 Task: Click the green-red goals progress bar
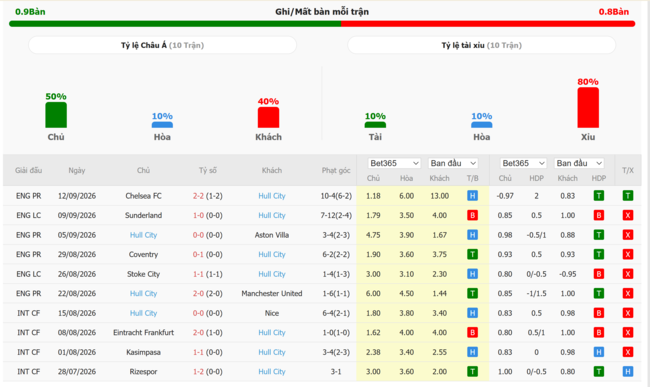tap(322, 24)
